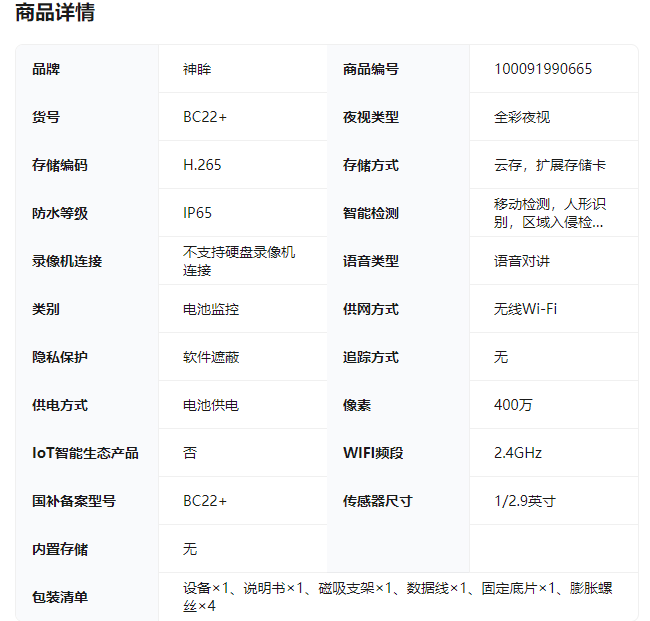
Task: Click the value 软件遮蔽
Action: coord(211,357)
